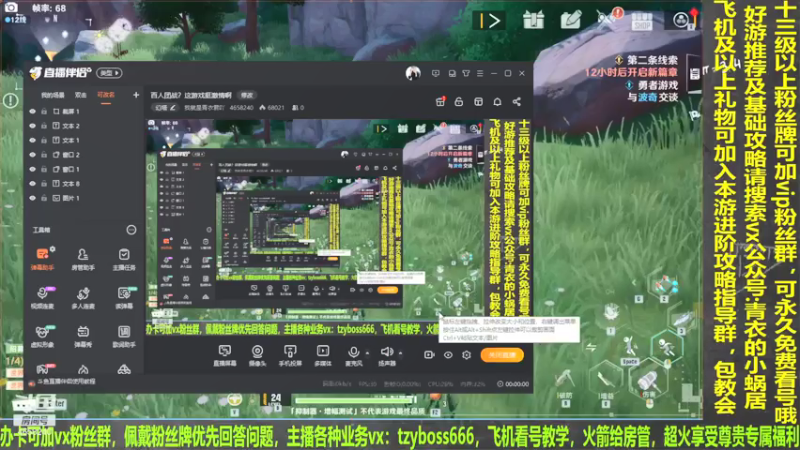This screenshot has width=800, height=450.
Task: Open the game SHOP icon
Action: click(x=642, y=21)
